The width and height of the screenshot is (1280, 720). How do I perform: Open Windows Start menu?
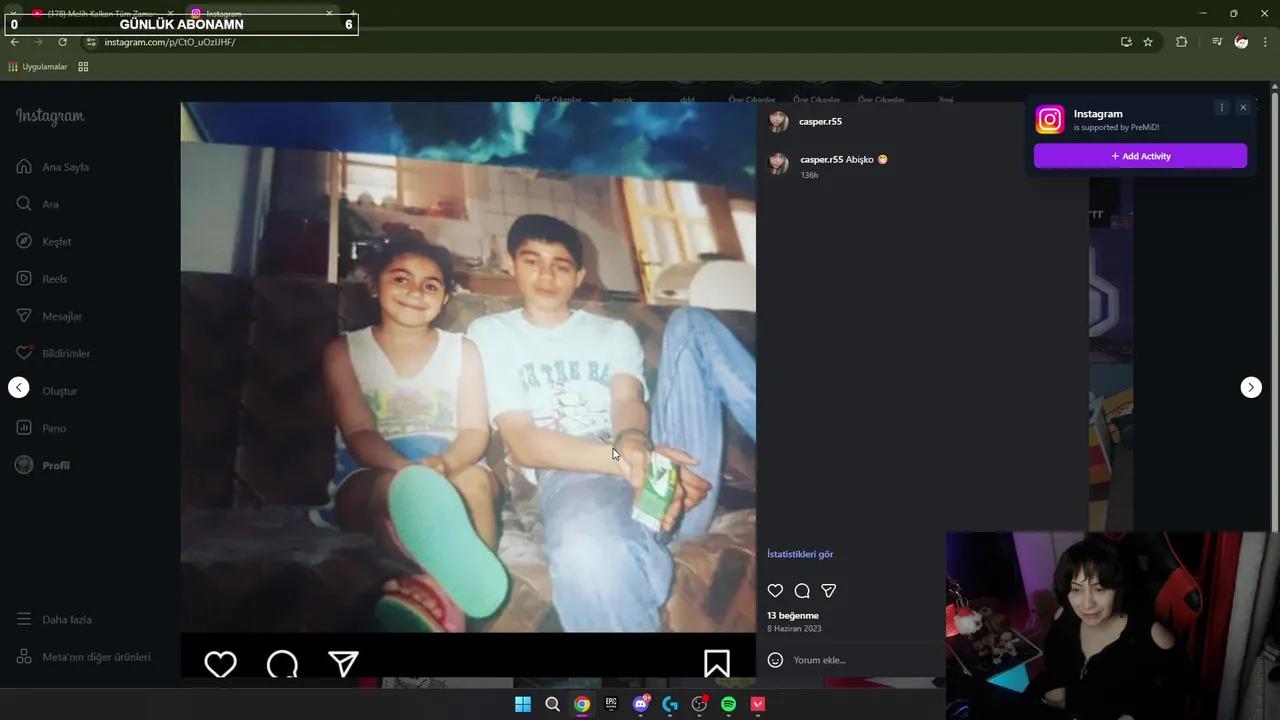523,704
